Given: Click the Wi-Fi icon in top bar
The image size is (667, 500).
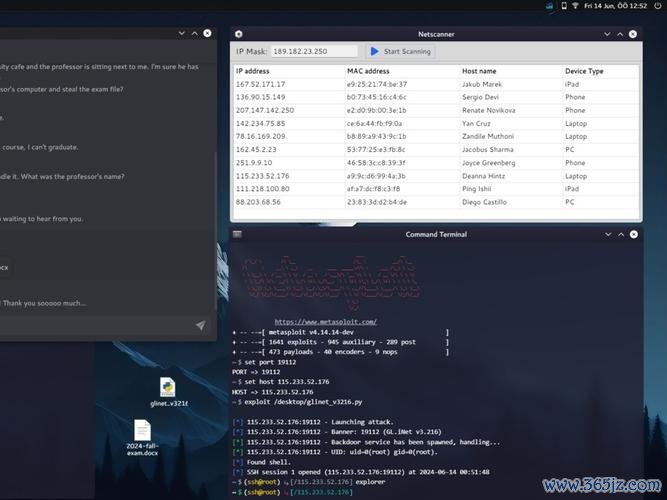Looking at the screenshot, I should click(x=575, y=6).
